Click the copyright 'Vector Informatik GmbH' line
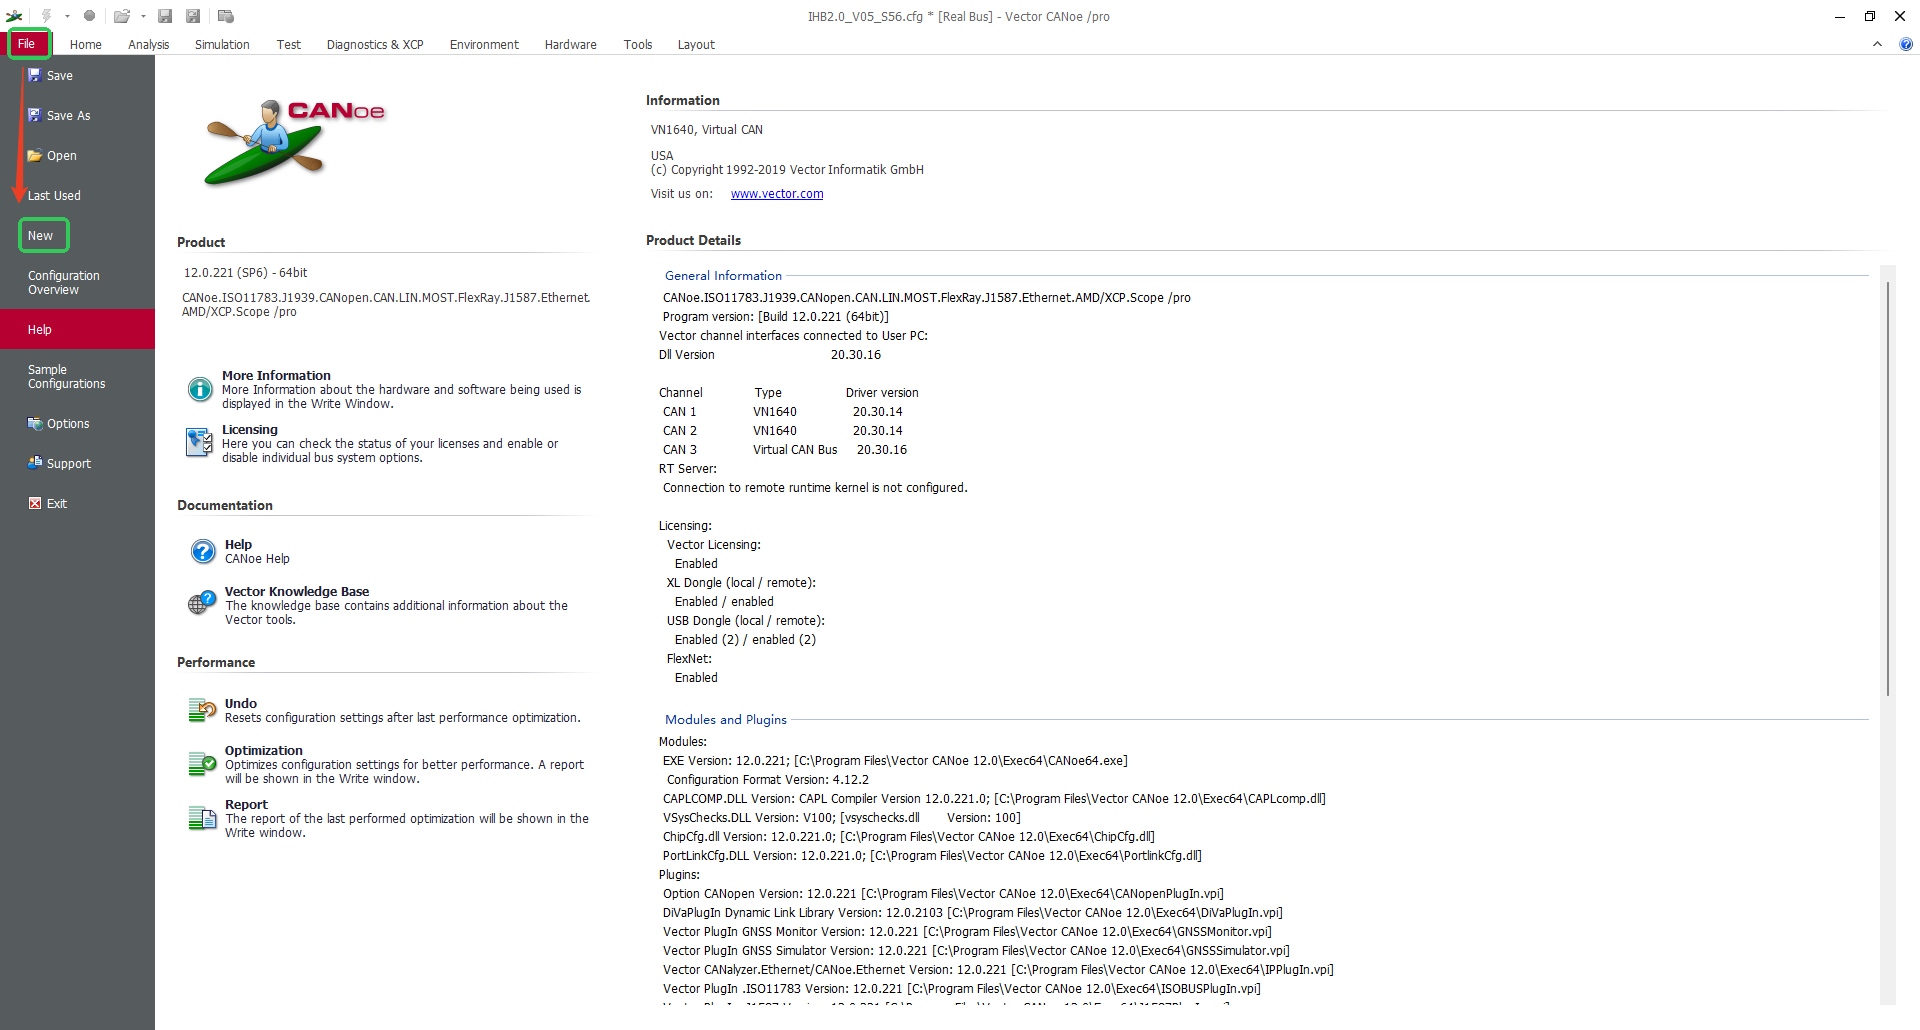The image size is (1920, 1030). click(x=787, y=170)
